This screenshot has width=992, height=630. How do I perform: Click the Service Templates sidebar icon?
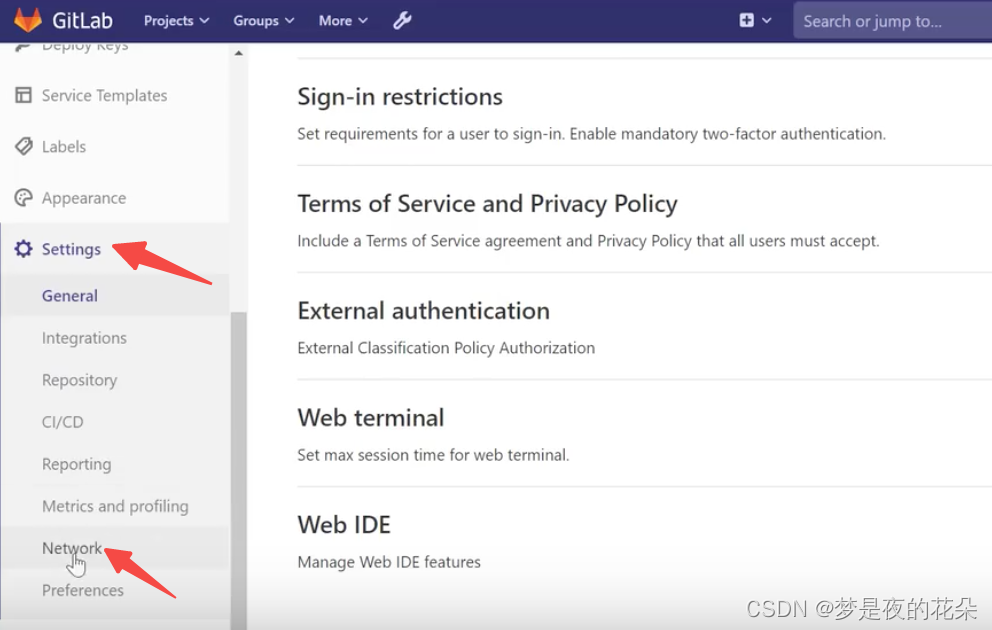(23, 95)
